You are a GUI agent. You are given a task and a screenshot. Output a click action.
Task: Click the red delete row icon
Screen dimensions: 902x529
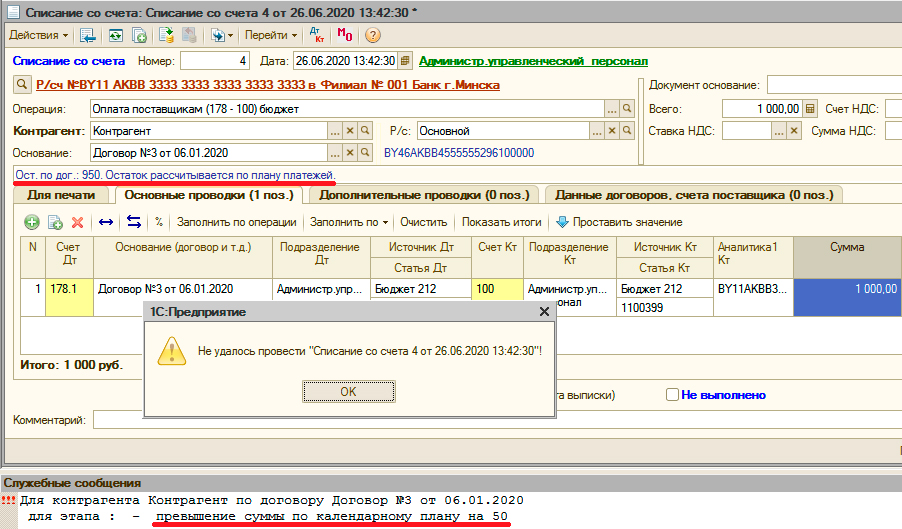[x=78, y=222]
